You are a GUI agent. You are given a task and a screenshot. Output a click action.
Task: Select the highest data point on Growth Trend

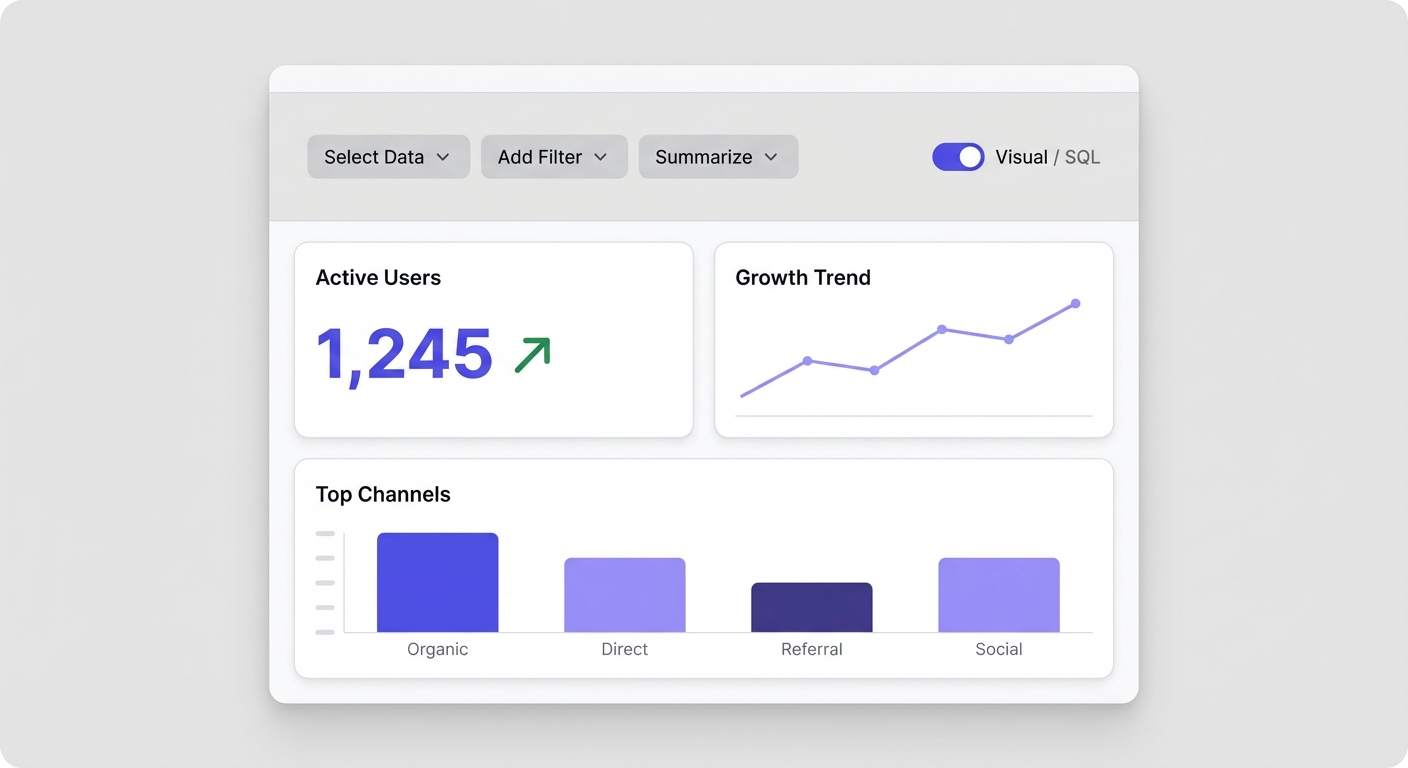(x=1076, y=303)
